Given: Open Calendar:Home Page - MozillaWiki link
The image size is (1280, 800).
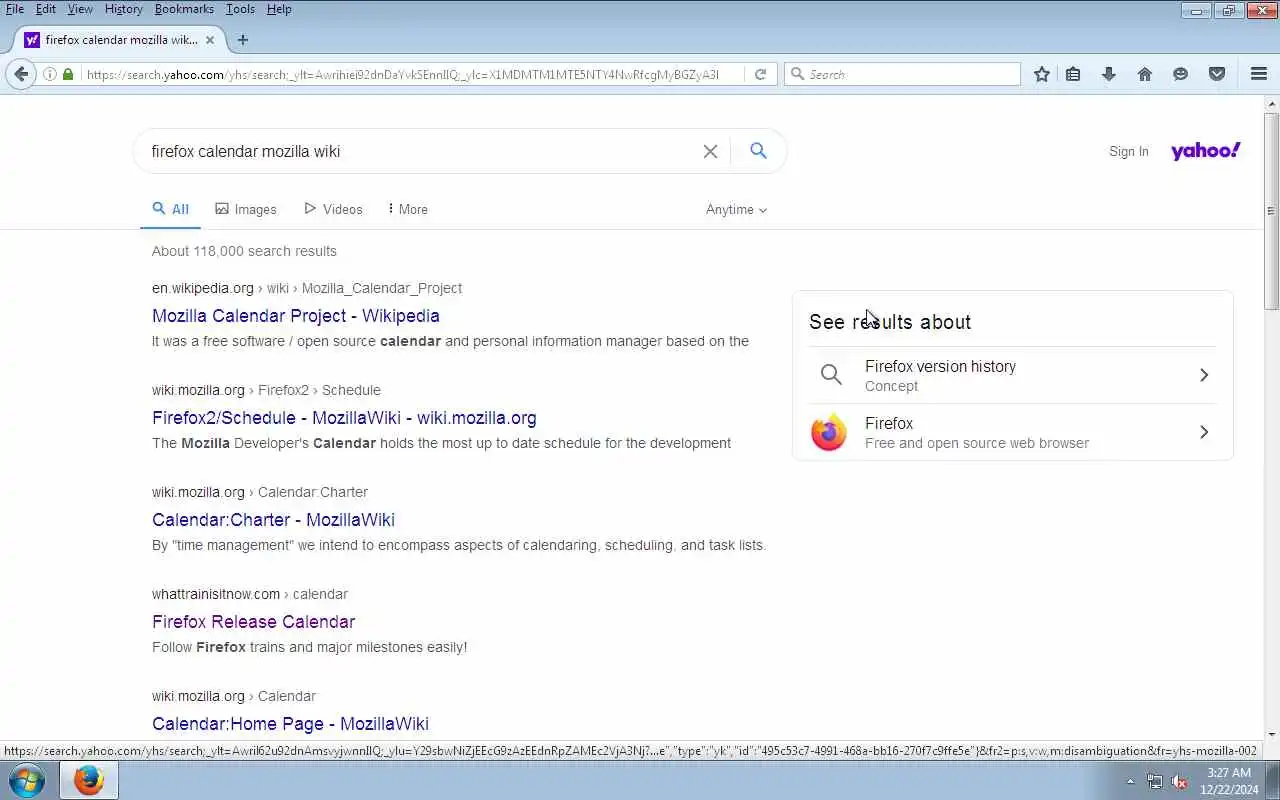Looking at the screenshot, I should [290, 724].
